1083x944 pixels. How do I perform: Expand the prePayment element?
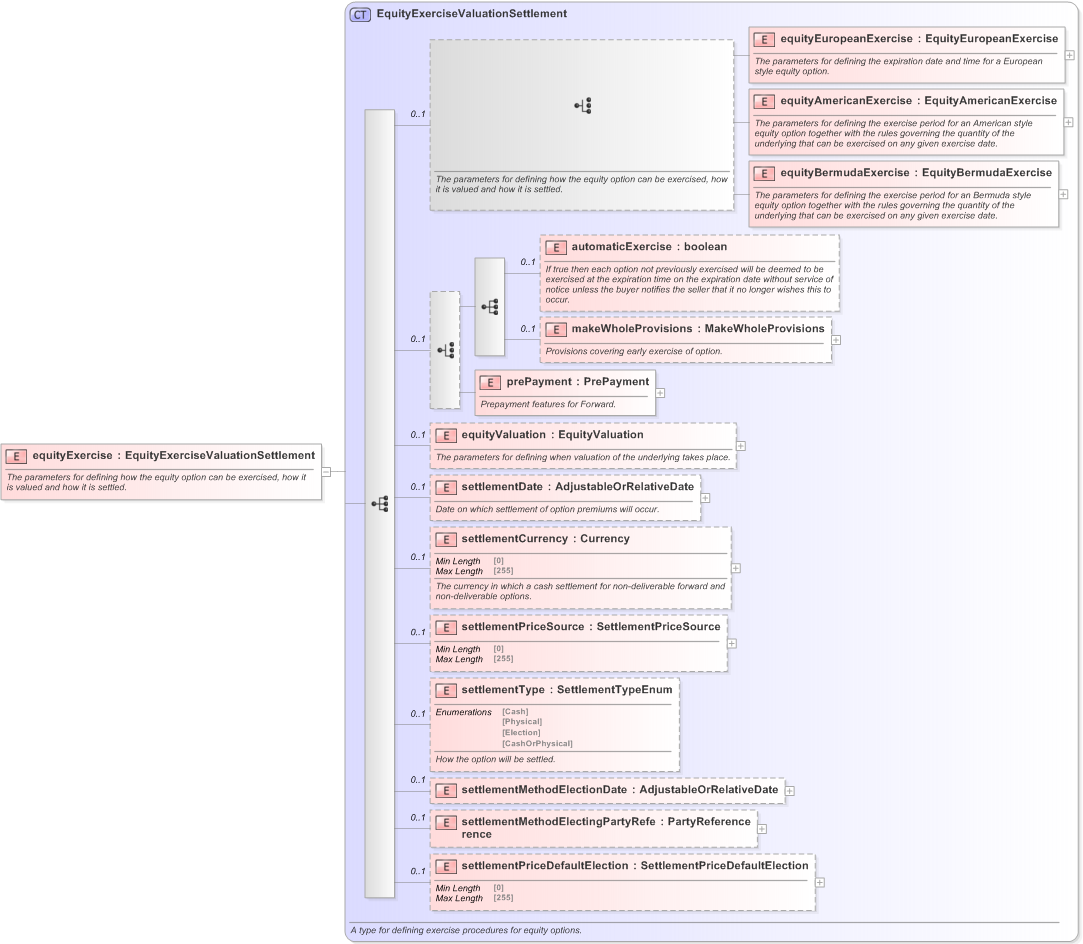pyautogui.click(x=660, y=393)
